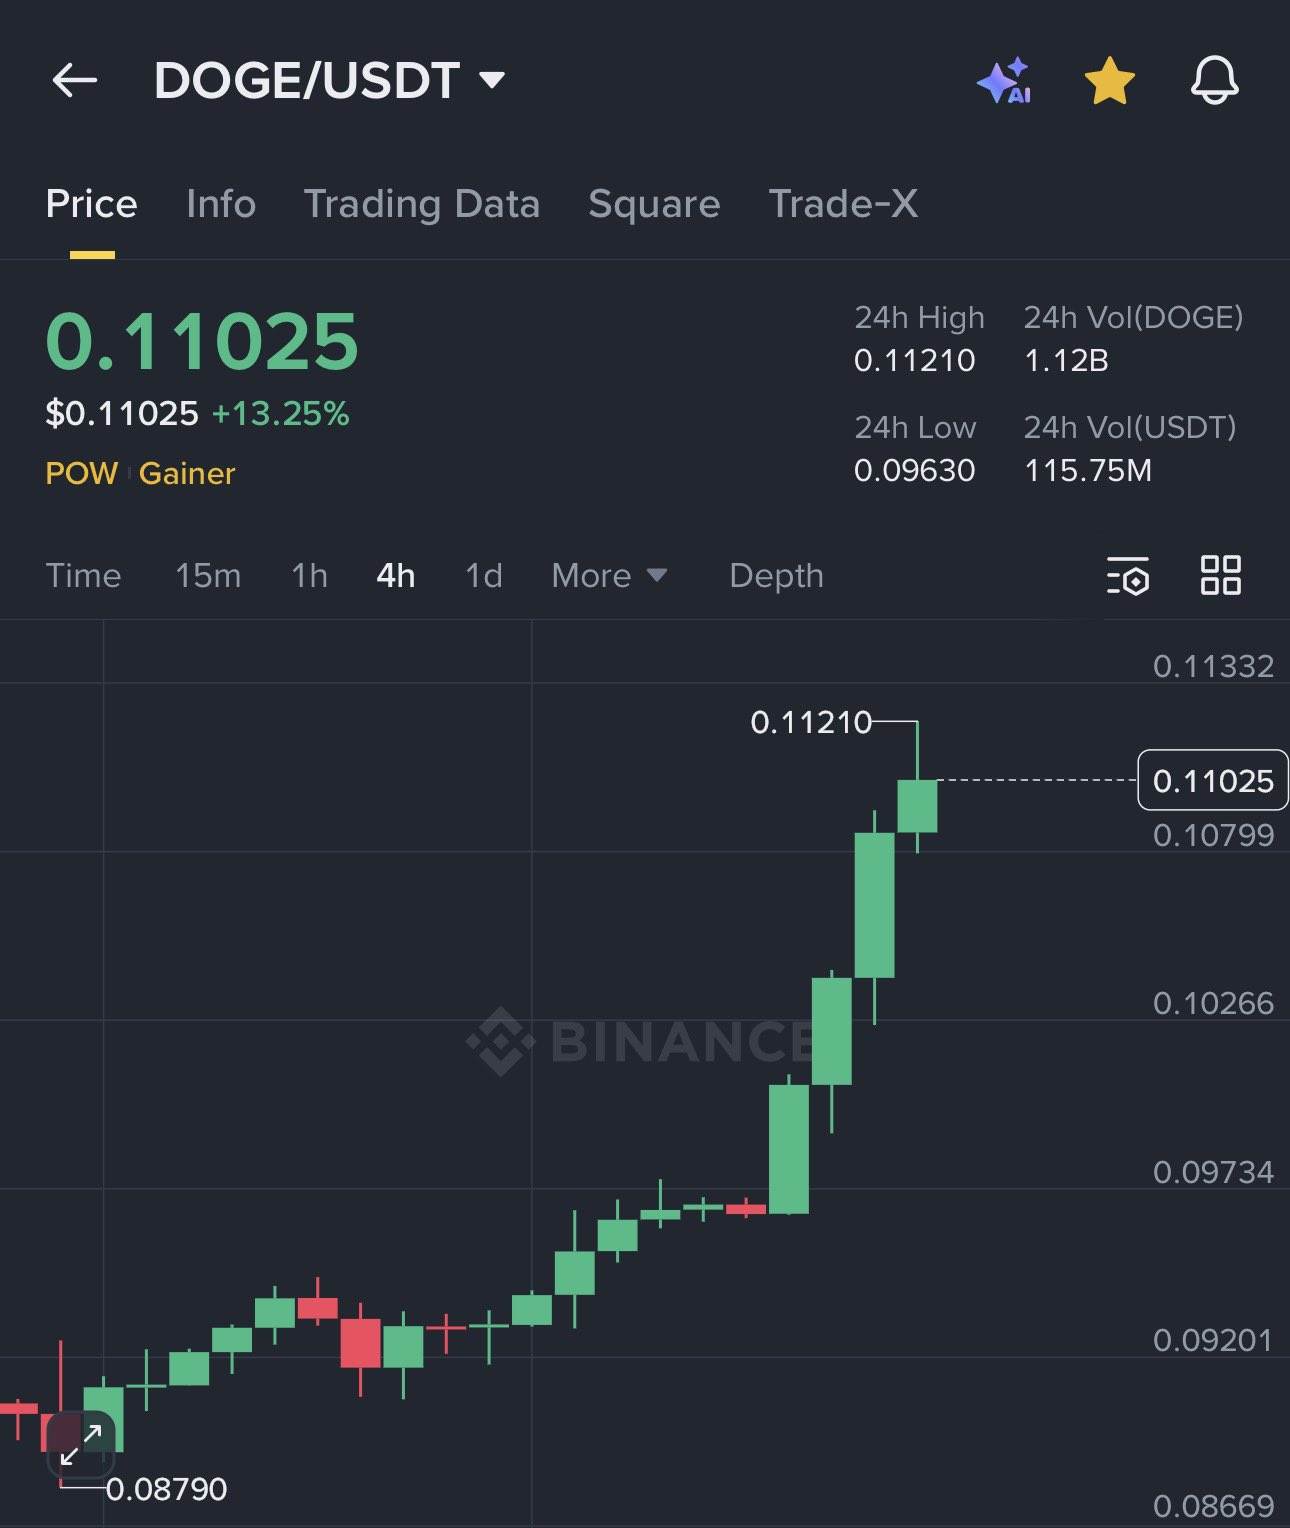Switch to the Square tab
The height and width of the screenshot is (1528, 1290).
pyautogui.click(x=654, y=204)
